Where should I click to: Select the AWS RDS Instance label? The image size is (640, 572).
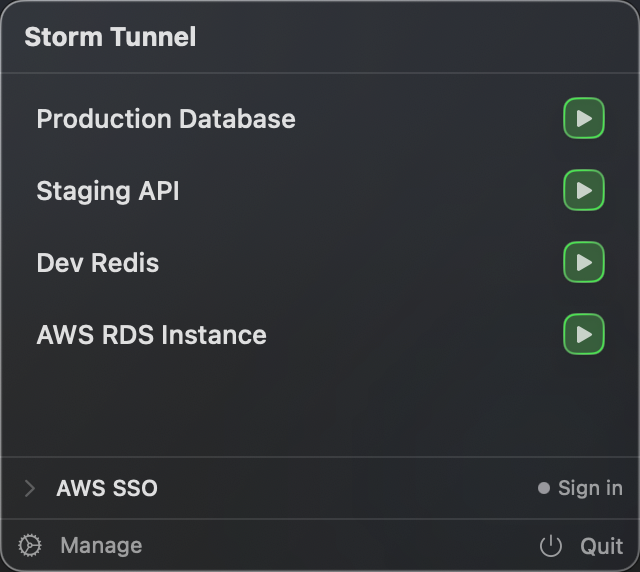[151, 335]
